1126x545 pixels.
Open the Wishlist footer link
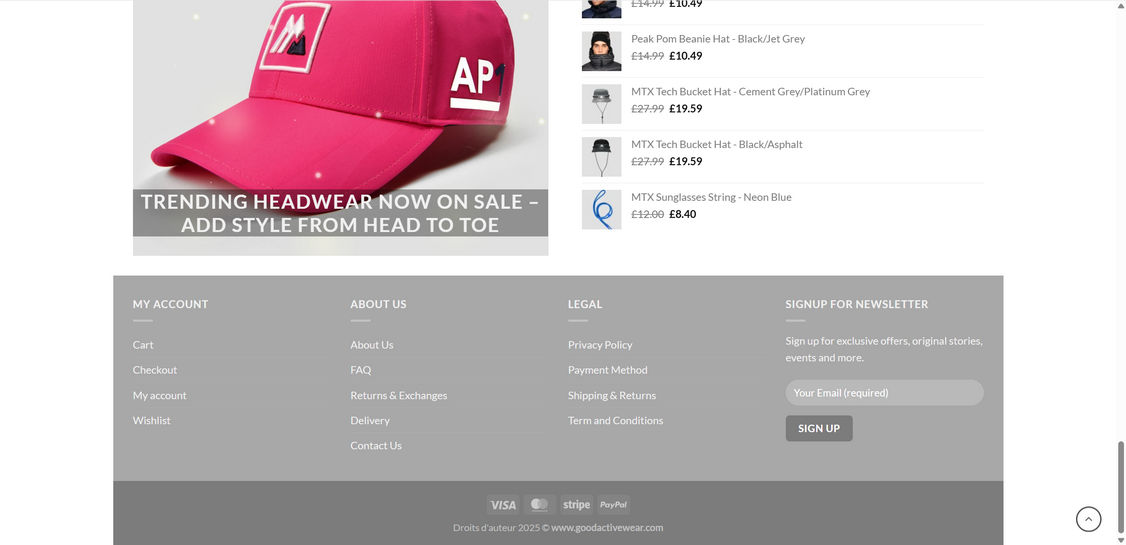(x=152, y=420)
